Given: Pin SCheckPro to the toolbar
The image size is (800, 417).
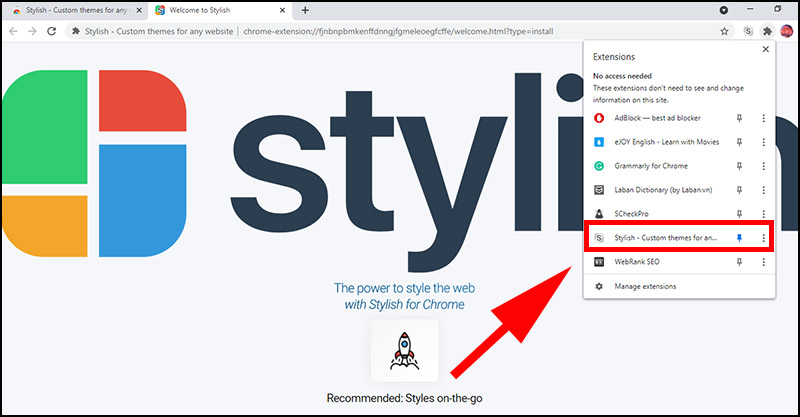Looking at the screenshot, I should [739, 214].
